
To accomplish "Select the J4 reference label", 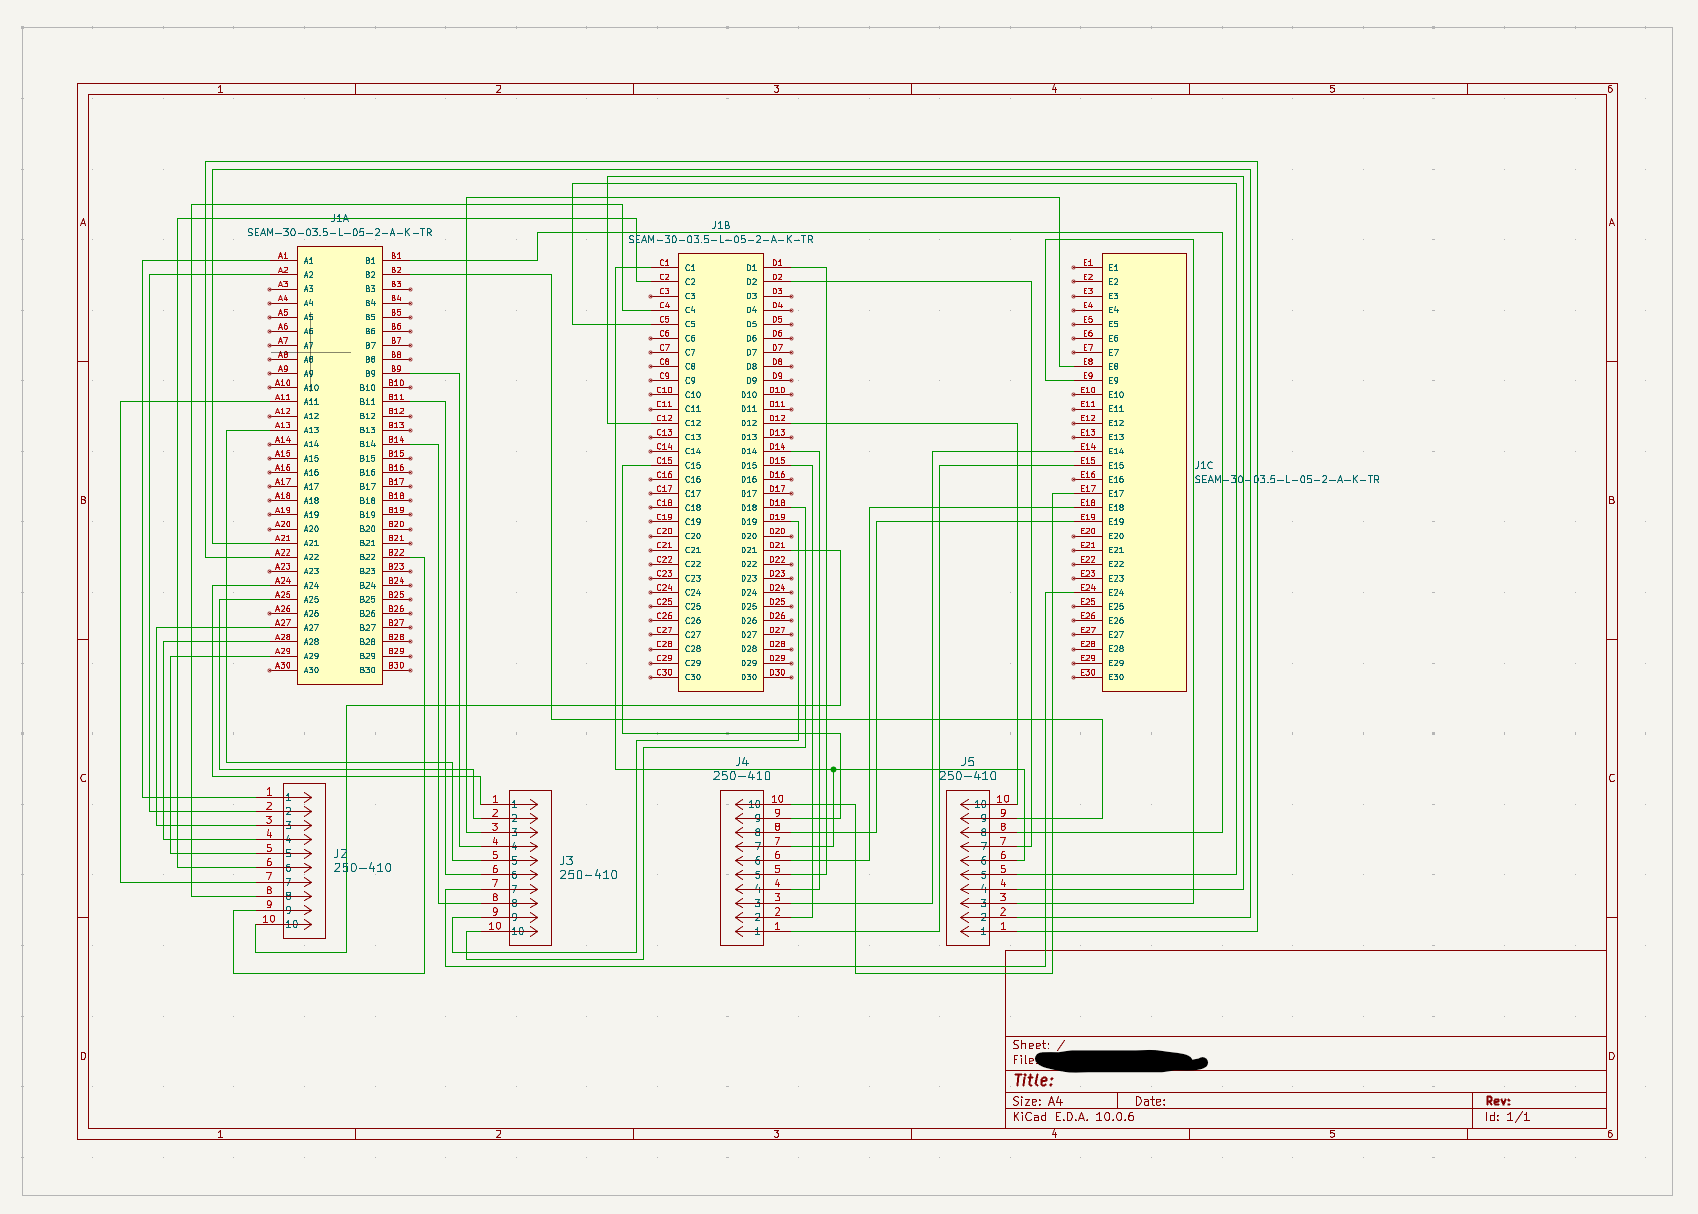I will coord(742,762).
